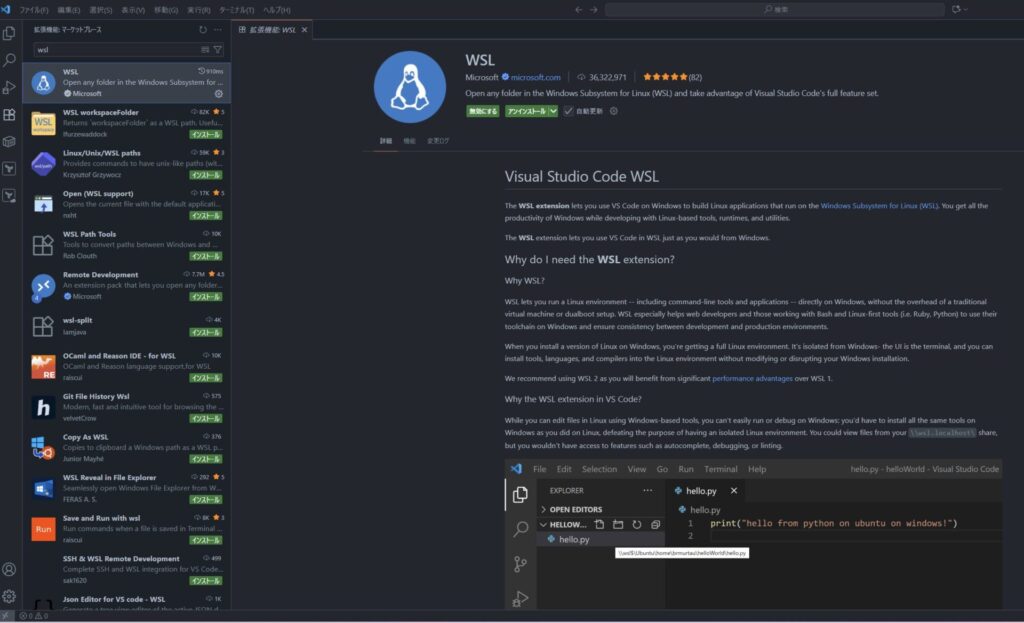Open the microsoft.com publisher link

(535, 77)
